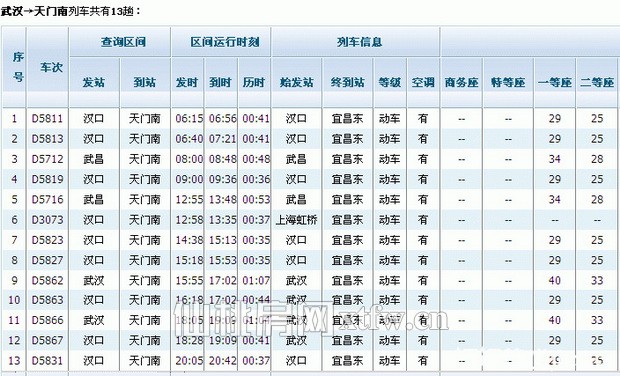
Task: Open train D5867 link
Action: 47,340
